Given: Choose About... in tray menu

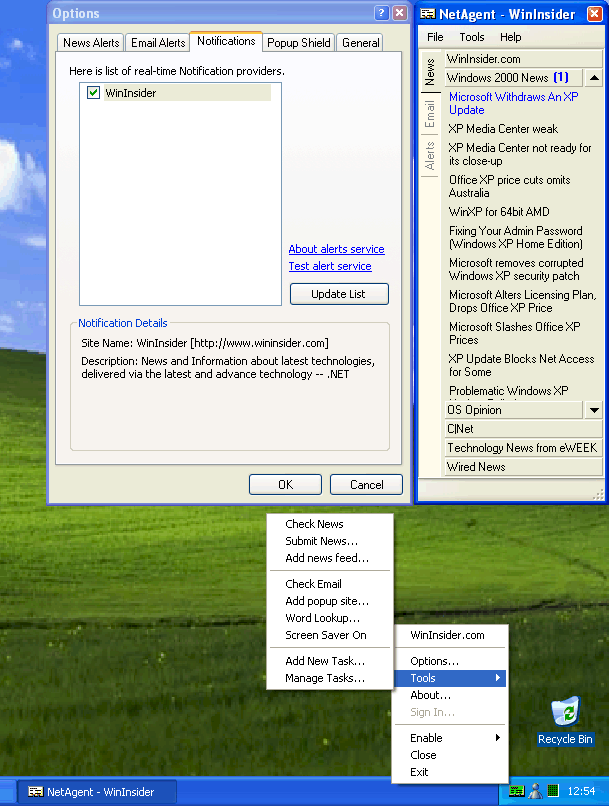Looking at the screenshot, I should coord(450,695).
